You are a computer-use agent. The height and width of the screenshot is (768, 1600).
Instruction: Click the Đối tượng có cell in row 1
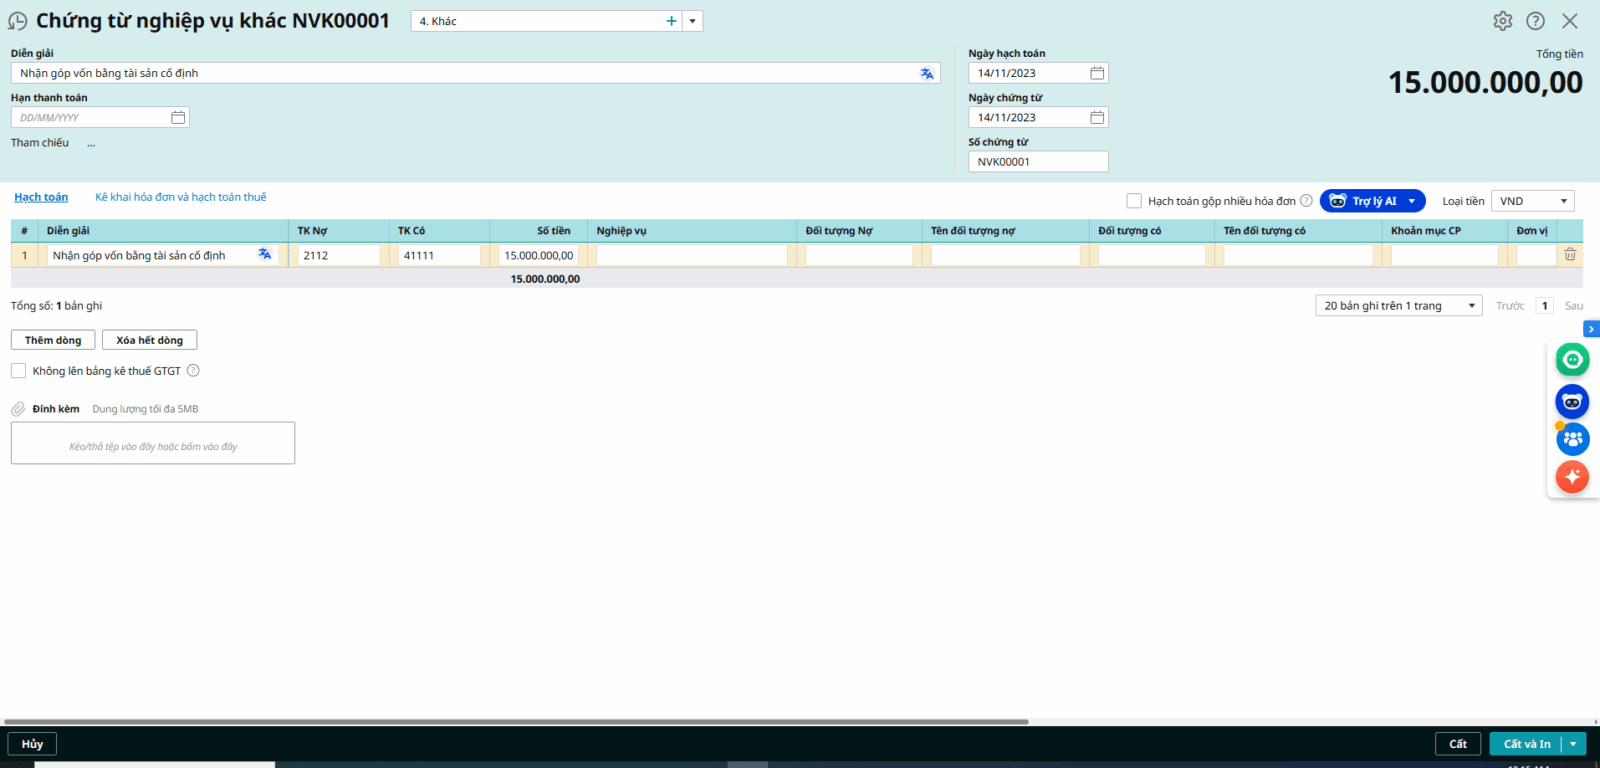coord(1152,256)
